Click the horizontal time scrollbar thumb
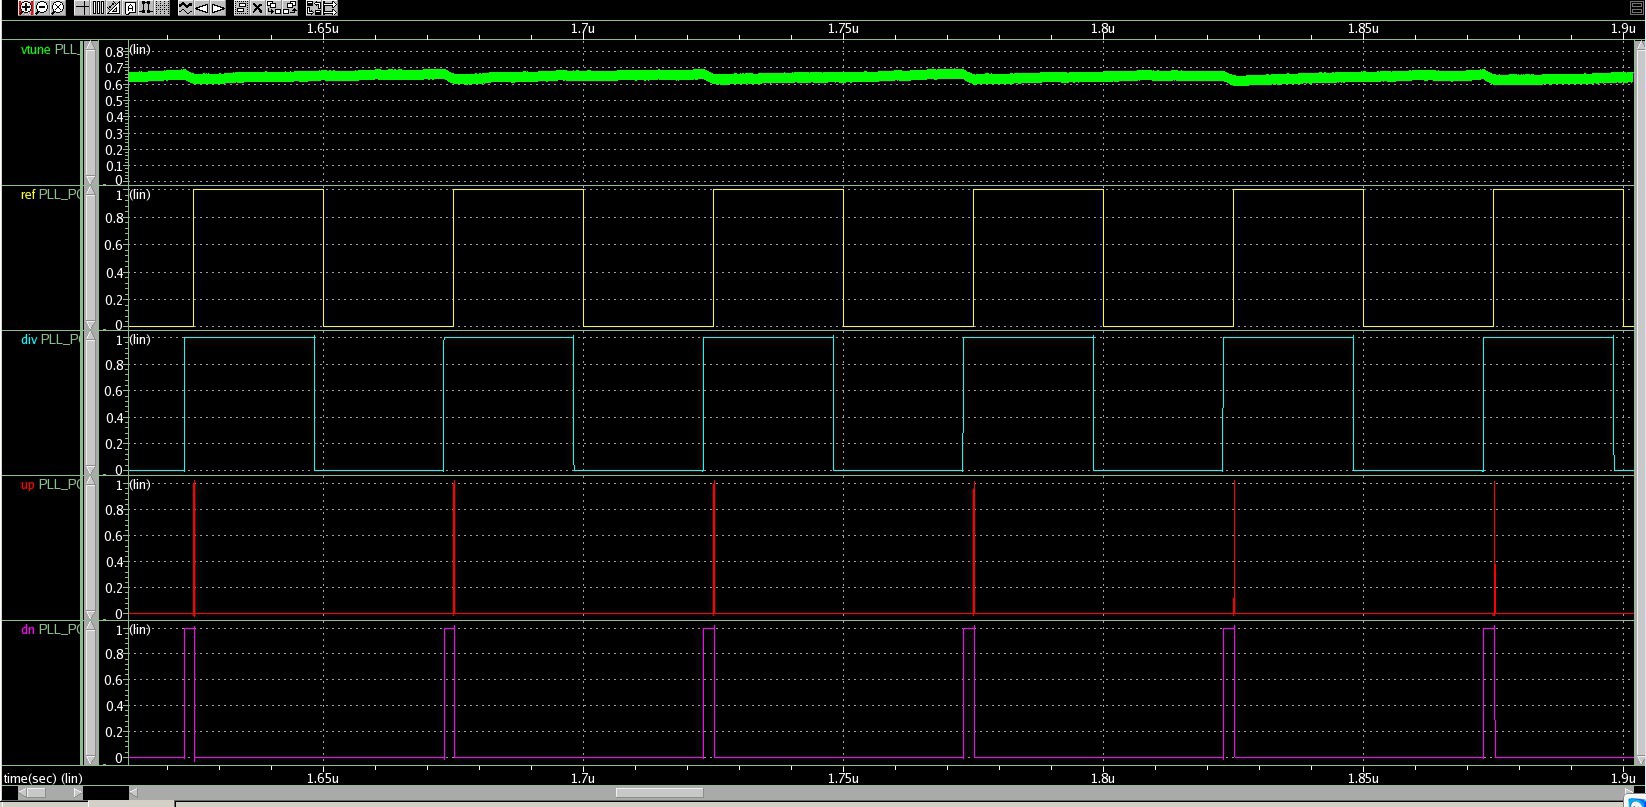The width and height of the screenshot is (1646, 807). tap(658, 793)
